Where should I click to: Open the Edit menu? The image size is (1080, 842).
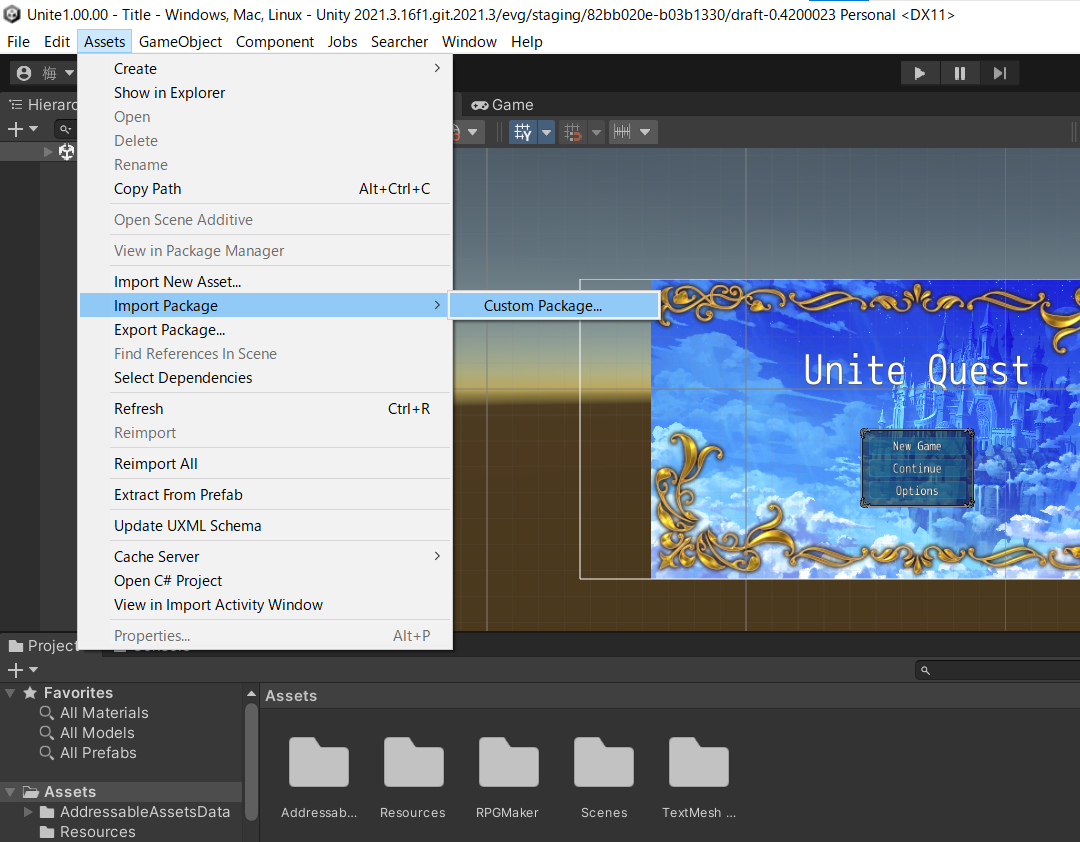(x=56, y=42)
